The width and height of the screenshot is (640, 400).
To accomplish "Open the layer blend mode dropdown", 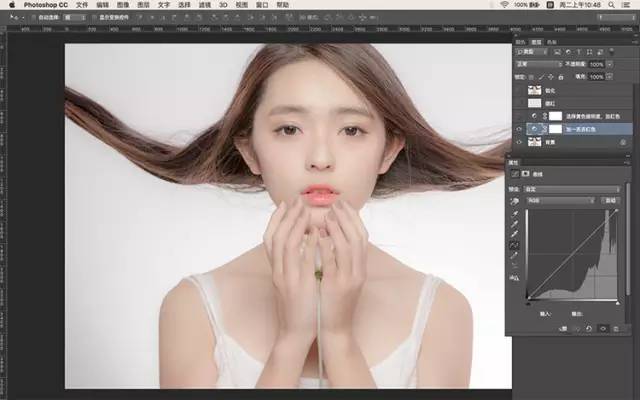I will [x=537, y=64].
